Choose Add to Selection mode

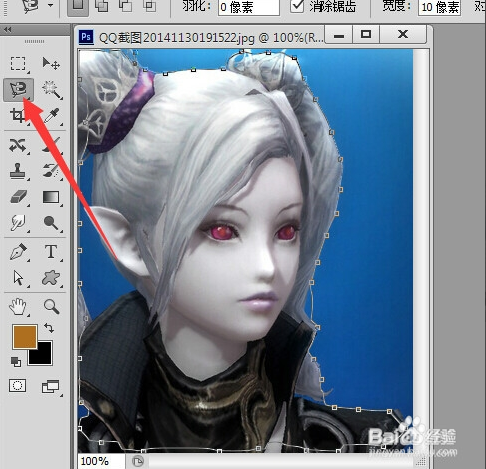(x=102, y=6)
